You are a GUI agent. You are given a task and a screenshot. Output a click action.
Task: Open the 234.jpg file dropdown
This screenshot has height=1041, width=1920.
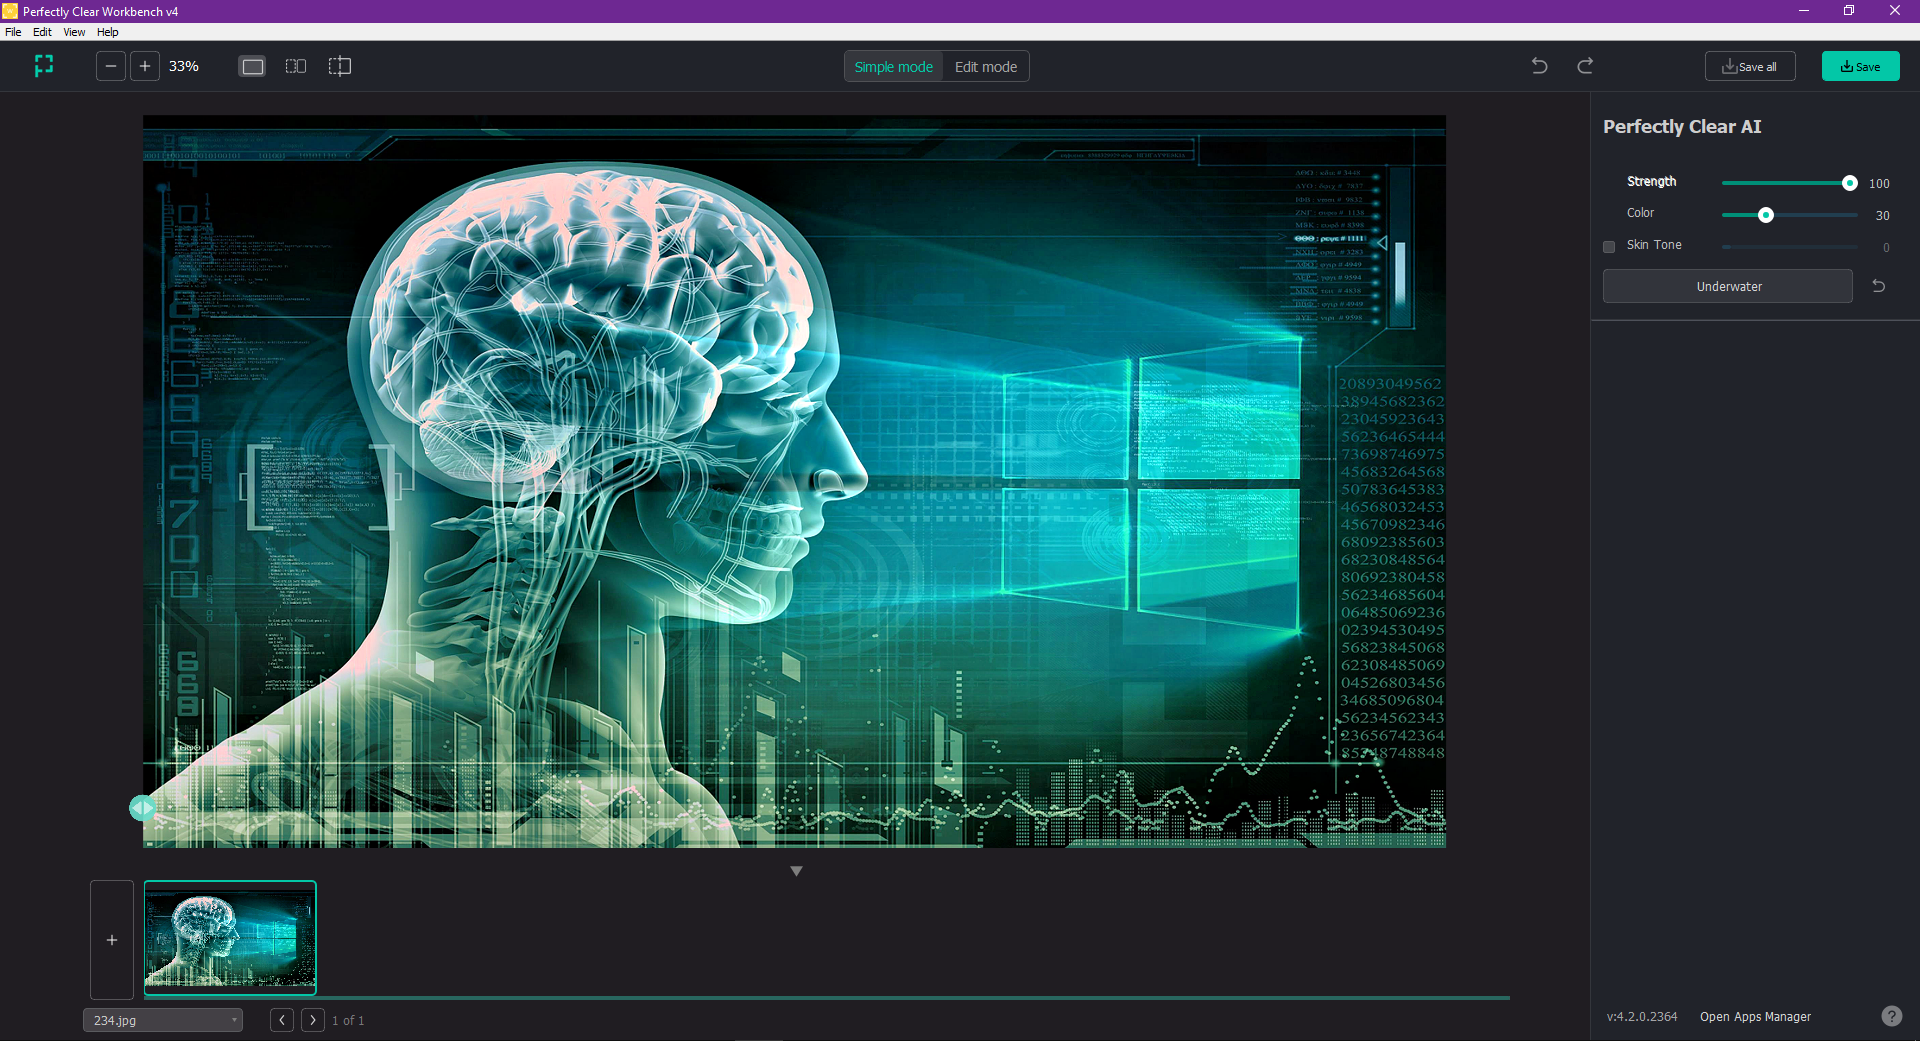click(x=163, y=1020)
